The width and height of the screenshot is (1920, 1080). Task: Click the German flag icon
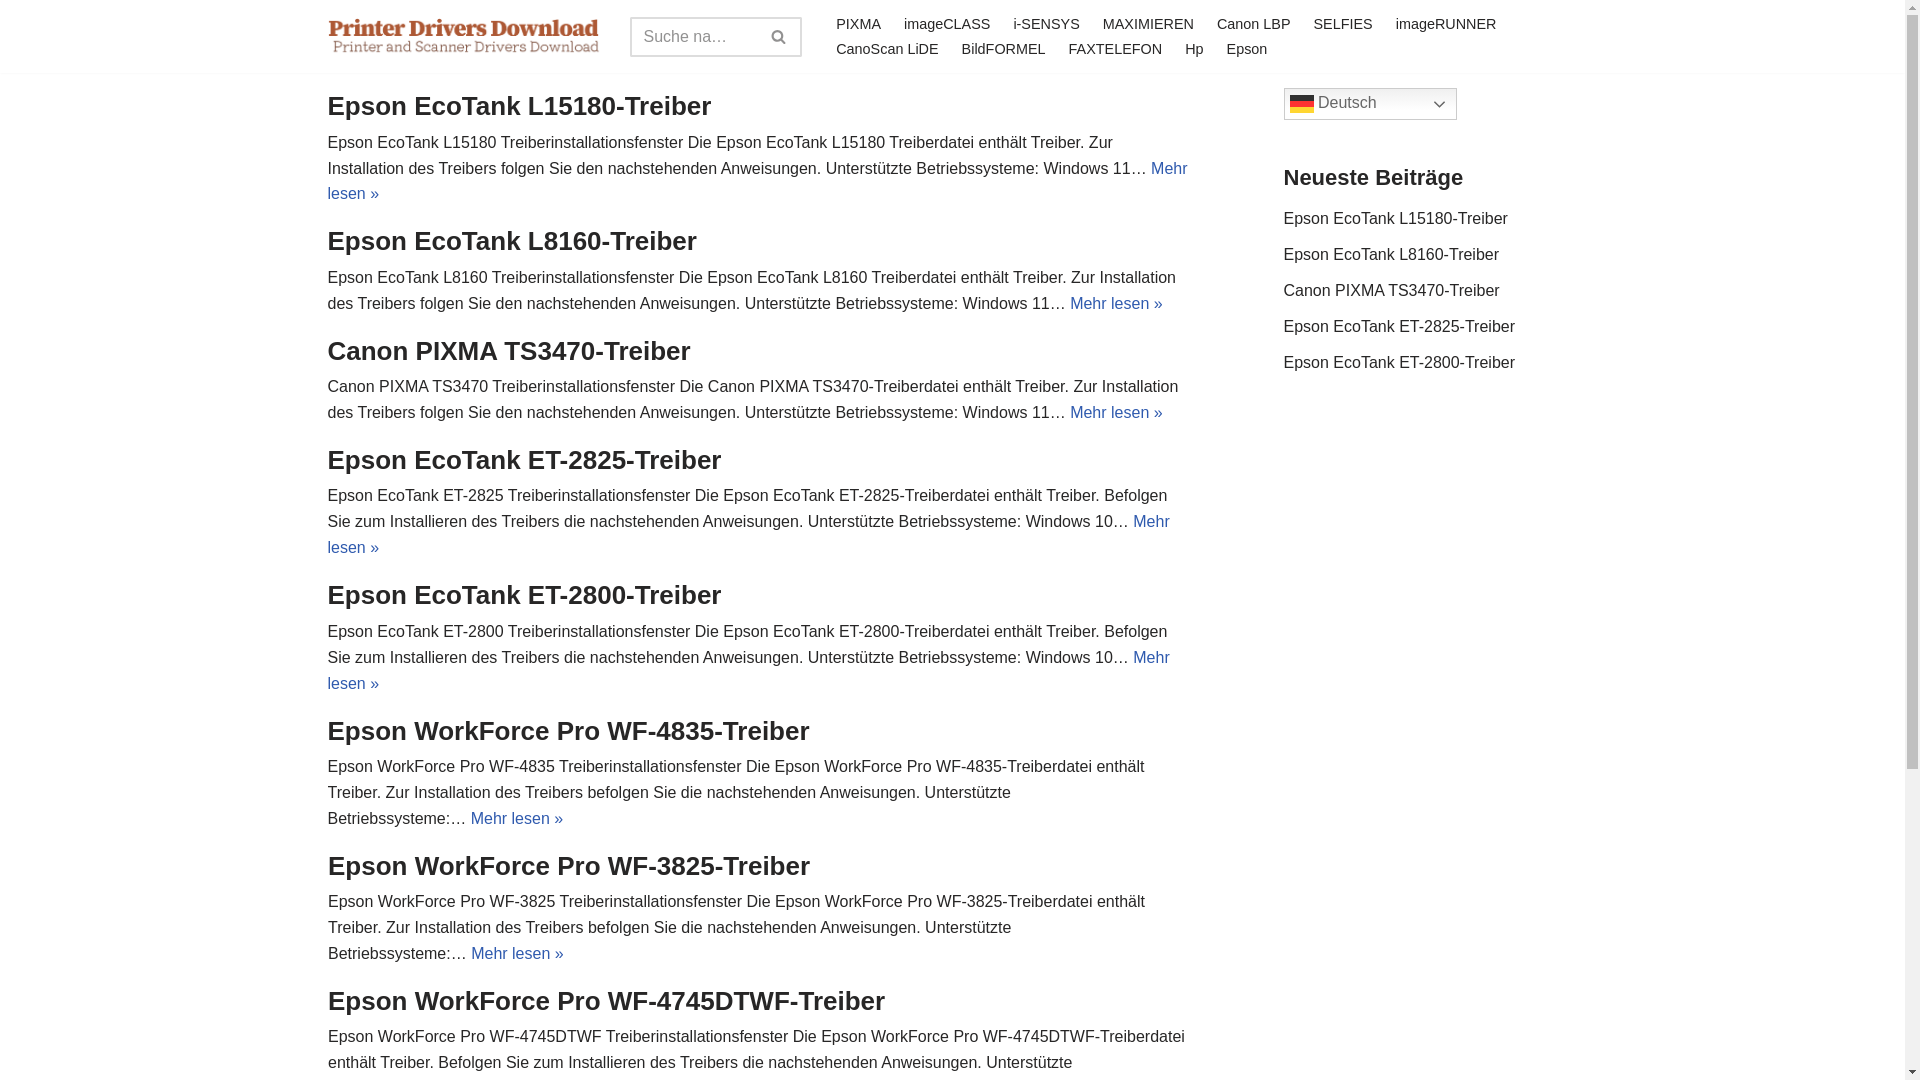(1301, 104)
